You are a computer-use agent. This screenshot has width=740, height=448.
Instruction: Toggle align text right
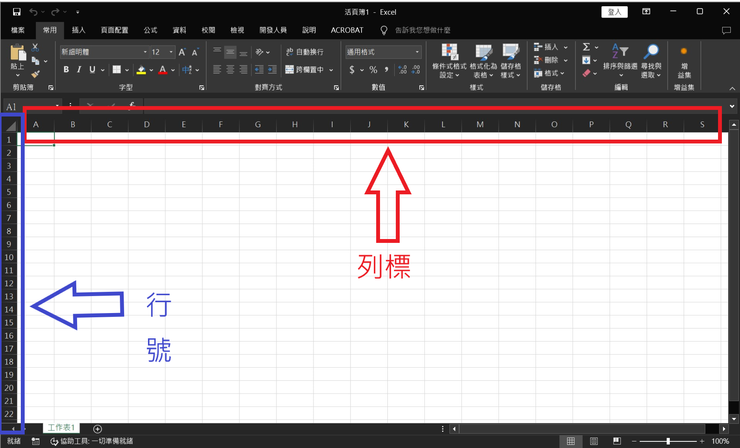pos(243,70)
